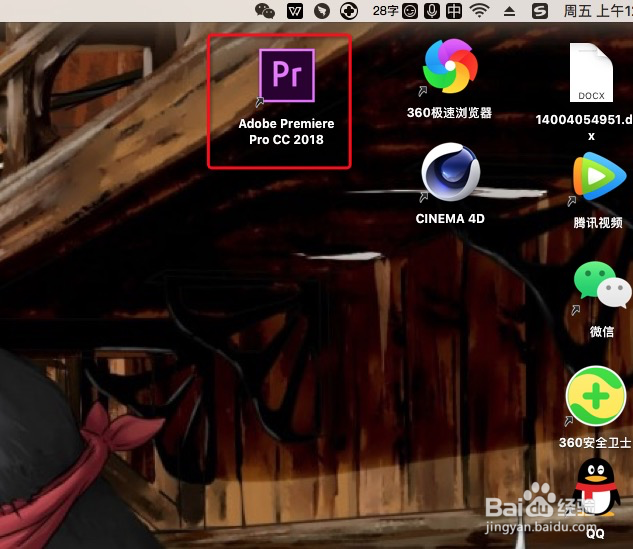The width and height of the screenshot is (633, 549).
Task: Open the date and time 周五 上午 menu
Action: click(598, 11)
